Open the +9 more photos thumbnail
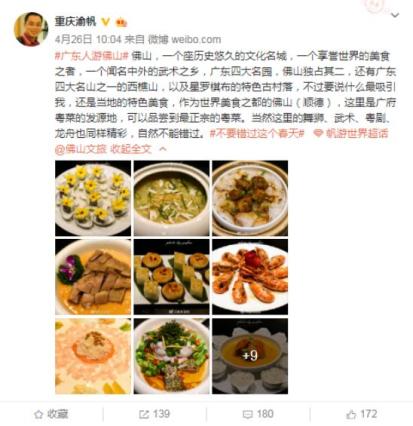This screenshot has height=426, width=413. [250, 356]
